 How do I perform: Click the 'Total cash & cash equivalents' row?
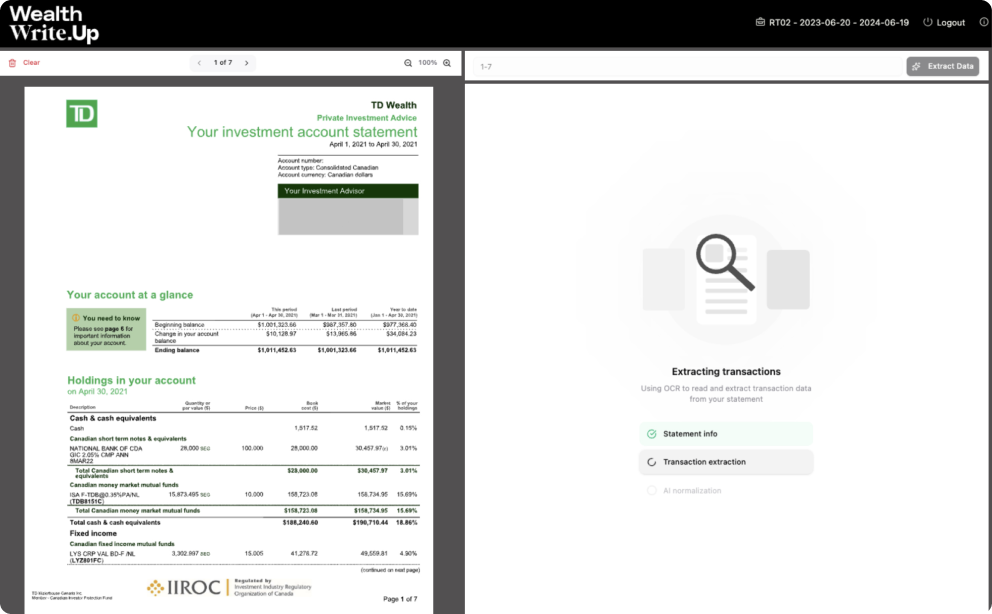[244, 522]
